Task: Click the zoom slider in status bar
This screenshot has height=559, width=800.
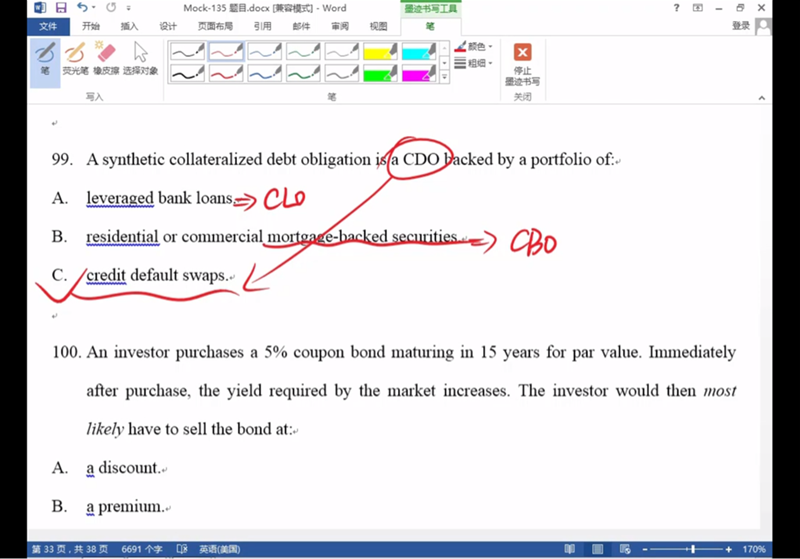Action: (693, 549)
